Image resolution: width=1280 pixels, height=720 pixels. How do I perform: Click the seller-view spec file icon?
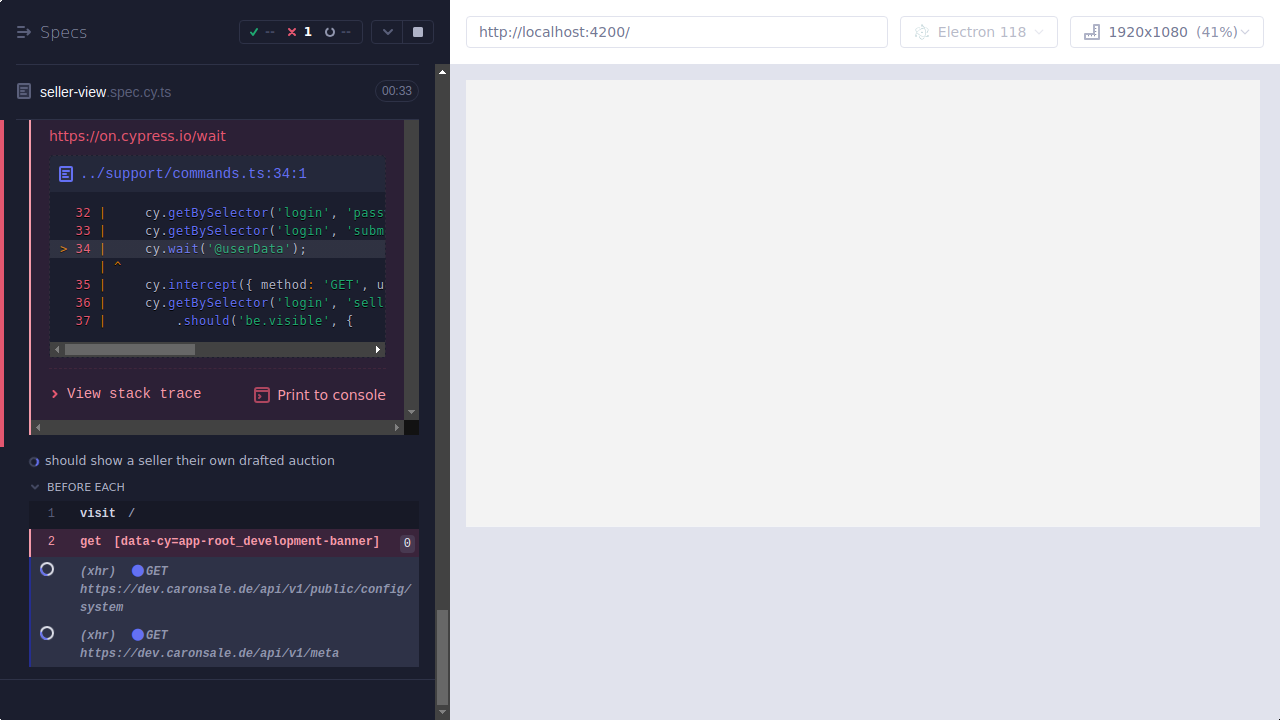(x=23, y=91)
